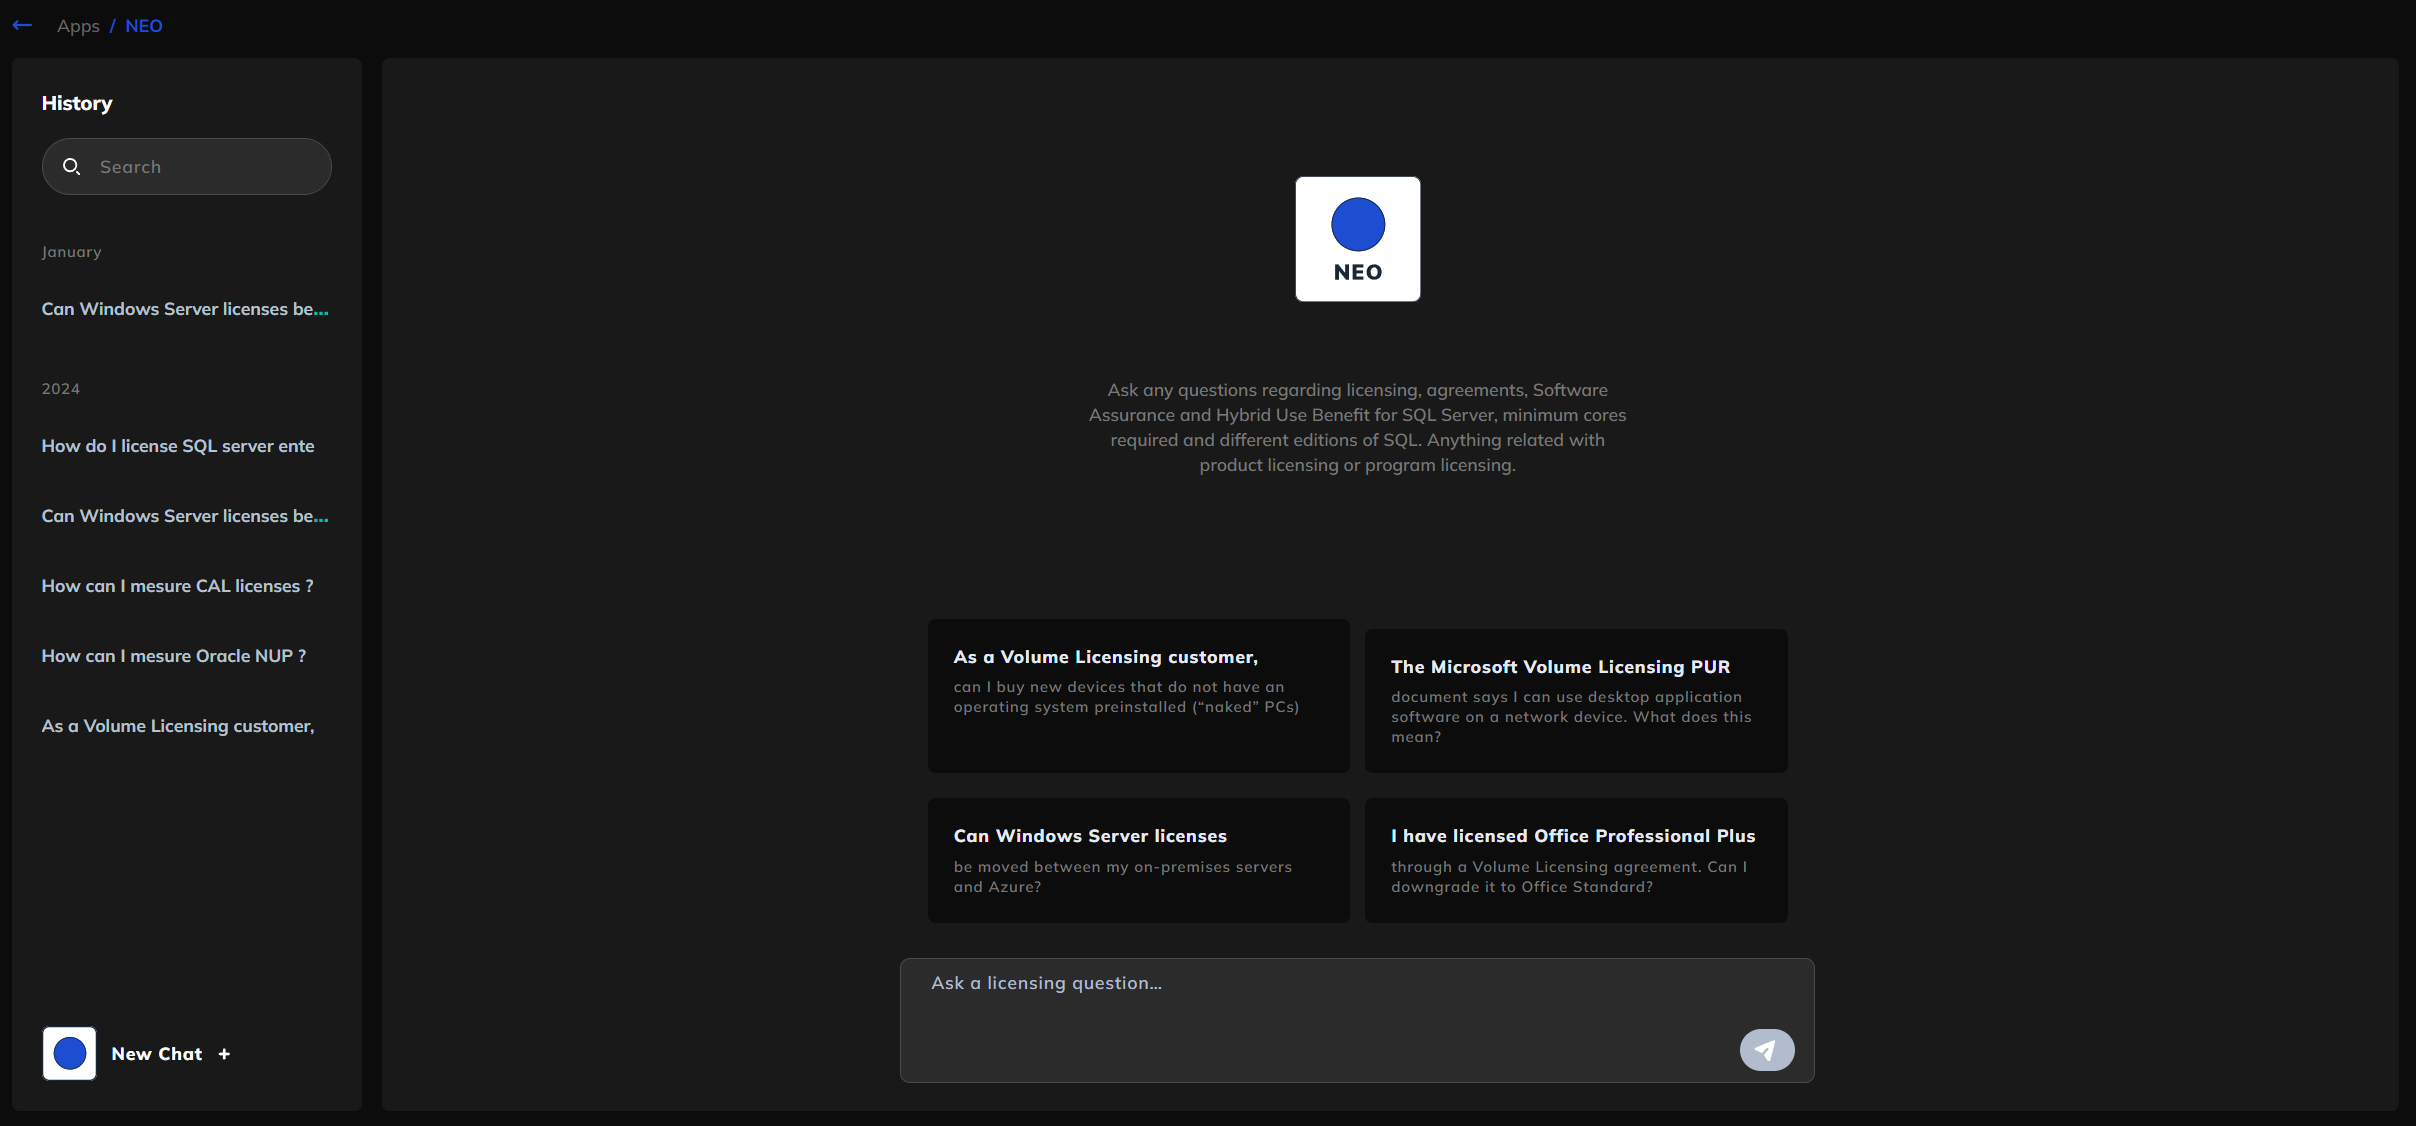Click the plus icon next to New Chat
The width and height of the screenshot is (2416, 1126).
coord(224,1054)
